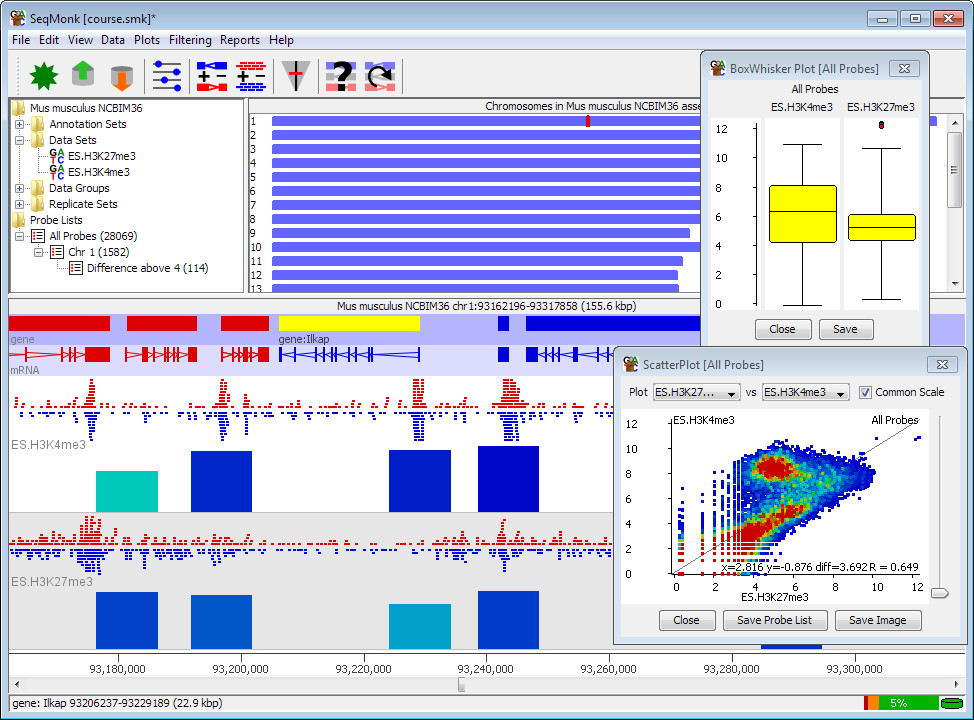
Task: Click the orange down-arrow save project icon
Action: (x=122, y=77)
